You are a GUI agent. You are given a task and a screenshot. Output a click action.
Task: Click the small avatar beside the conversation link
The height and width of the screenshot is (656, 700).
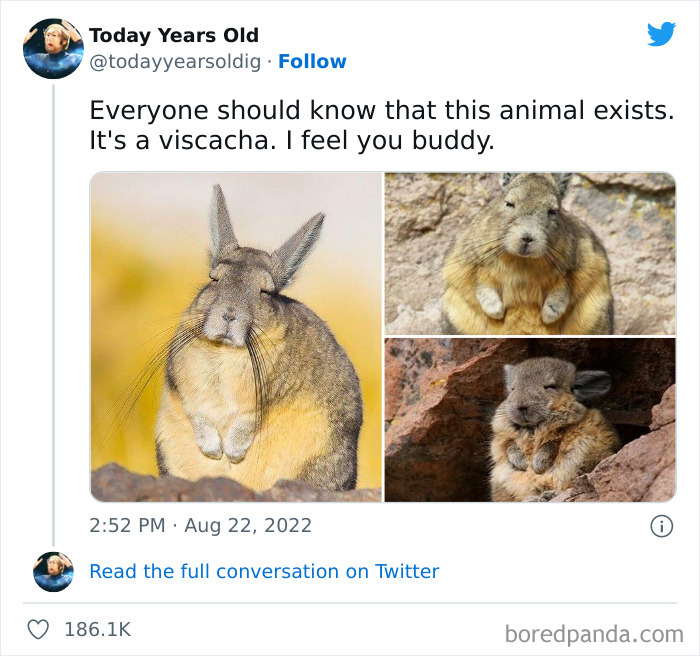click(54, 572)
